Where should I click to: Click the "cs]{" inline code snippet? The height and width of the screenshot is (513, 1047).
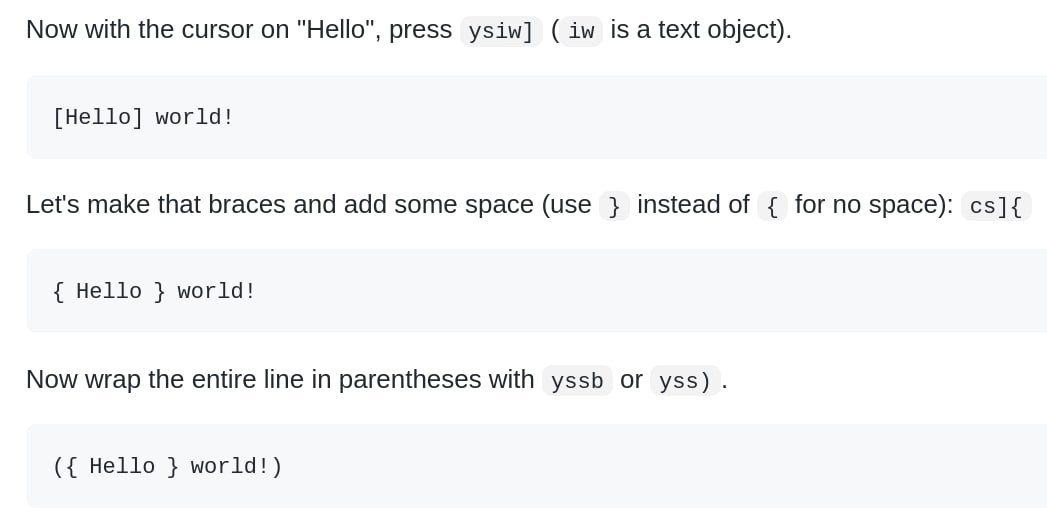pyautogui.click(x=996, y=206)
